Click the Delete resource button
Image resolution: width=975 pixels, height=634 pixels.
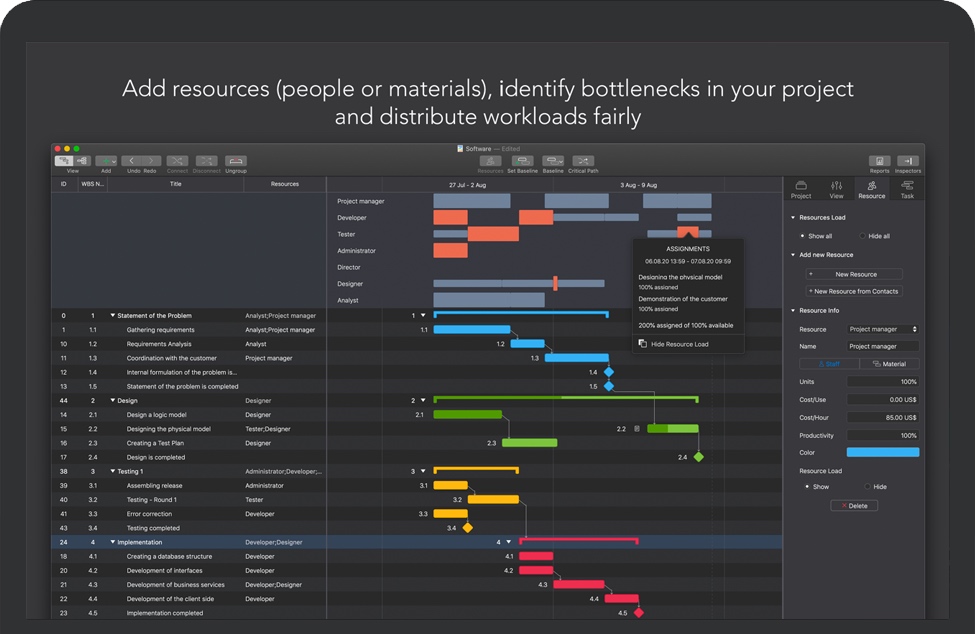click(x=854, y=506)
